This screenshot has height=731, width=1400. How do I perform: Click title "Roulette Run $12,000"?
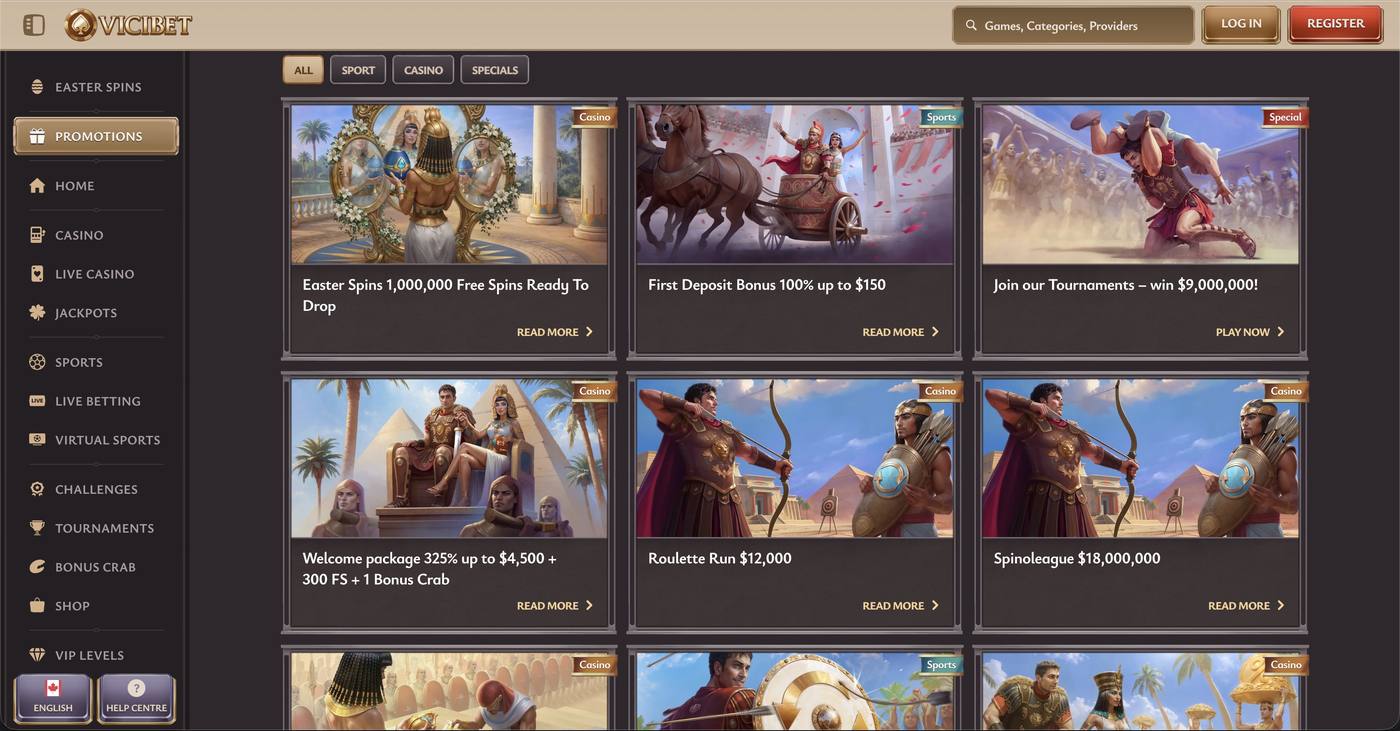pyautogui.click(x=720, y=559)
